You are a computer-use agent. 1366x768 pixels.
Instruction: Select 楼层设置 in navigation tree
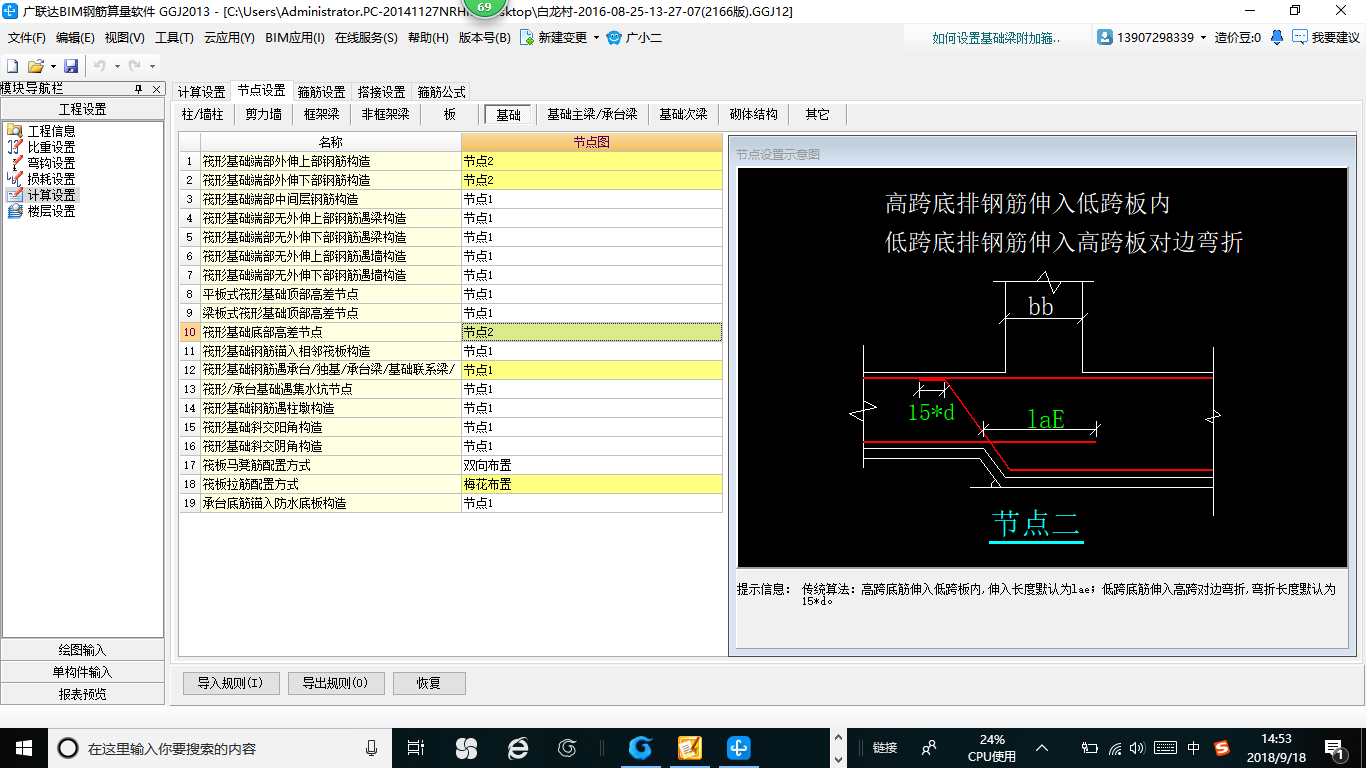pyautogui.click(x=51, y=211)
